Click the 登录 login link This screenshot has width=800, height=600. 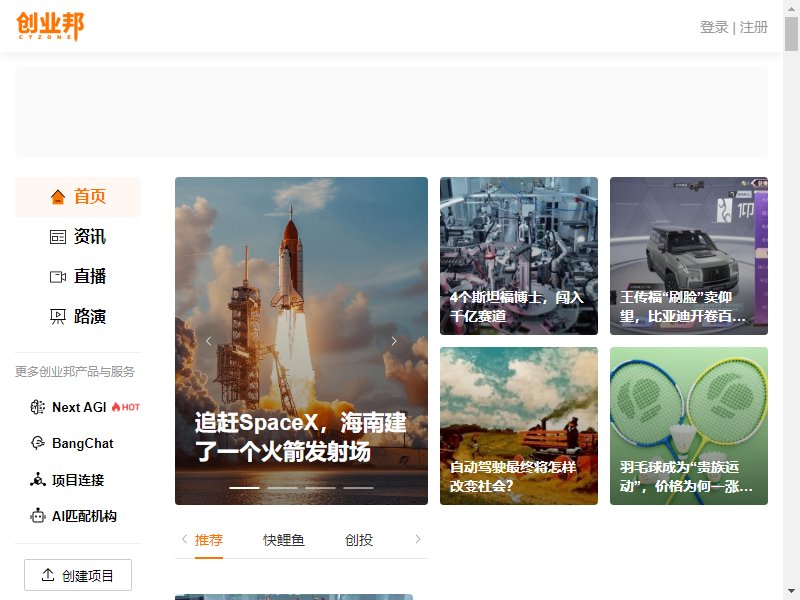[714, 27]
